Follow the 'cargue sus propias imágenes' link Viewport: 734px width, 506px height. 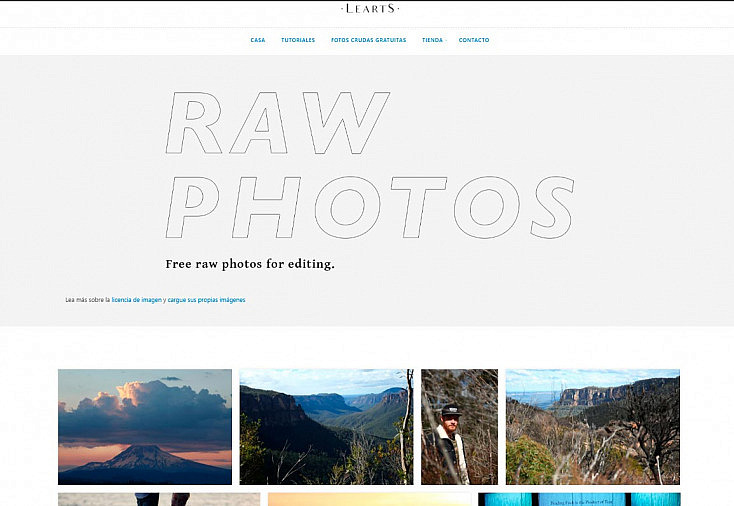point(206,300)
